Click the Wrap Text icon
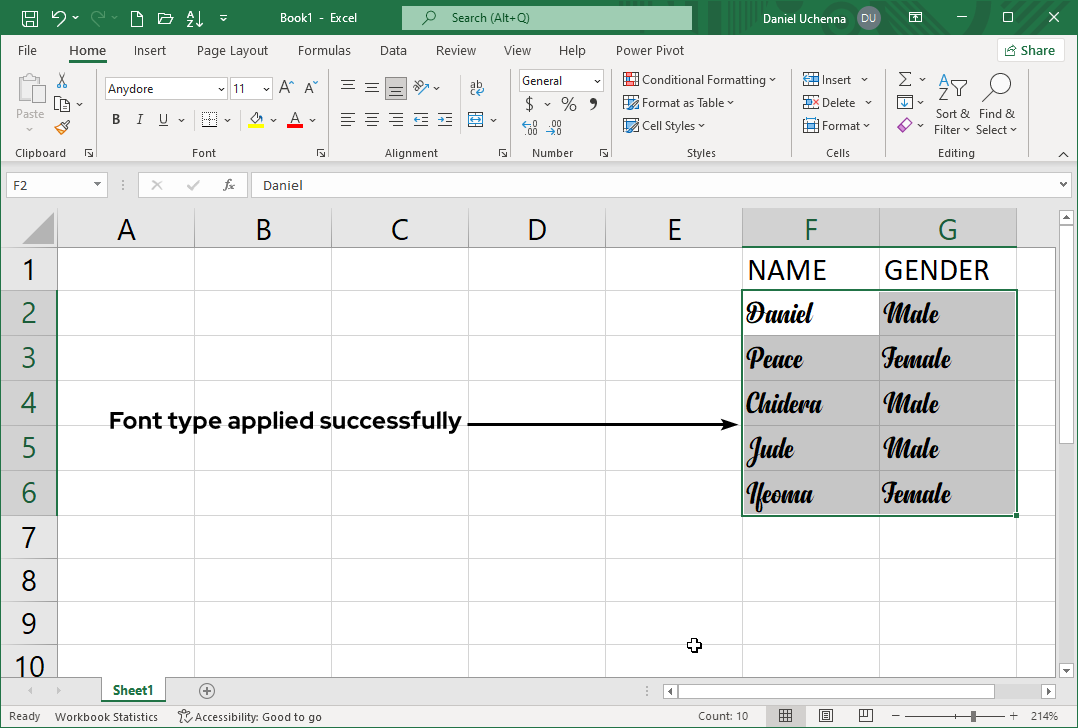This screenshot has width=1078, height=728. click(476, 88)
